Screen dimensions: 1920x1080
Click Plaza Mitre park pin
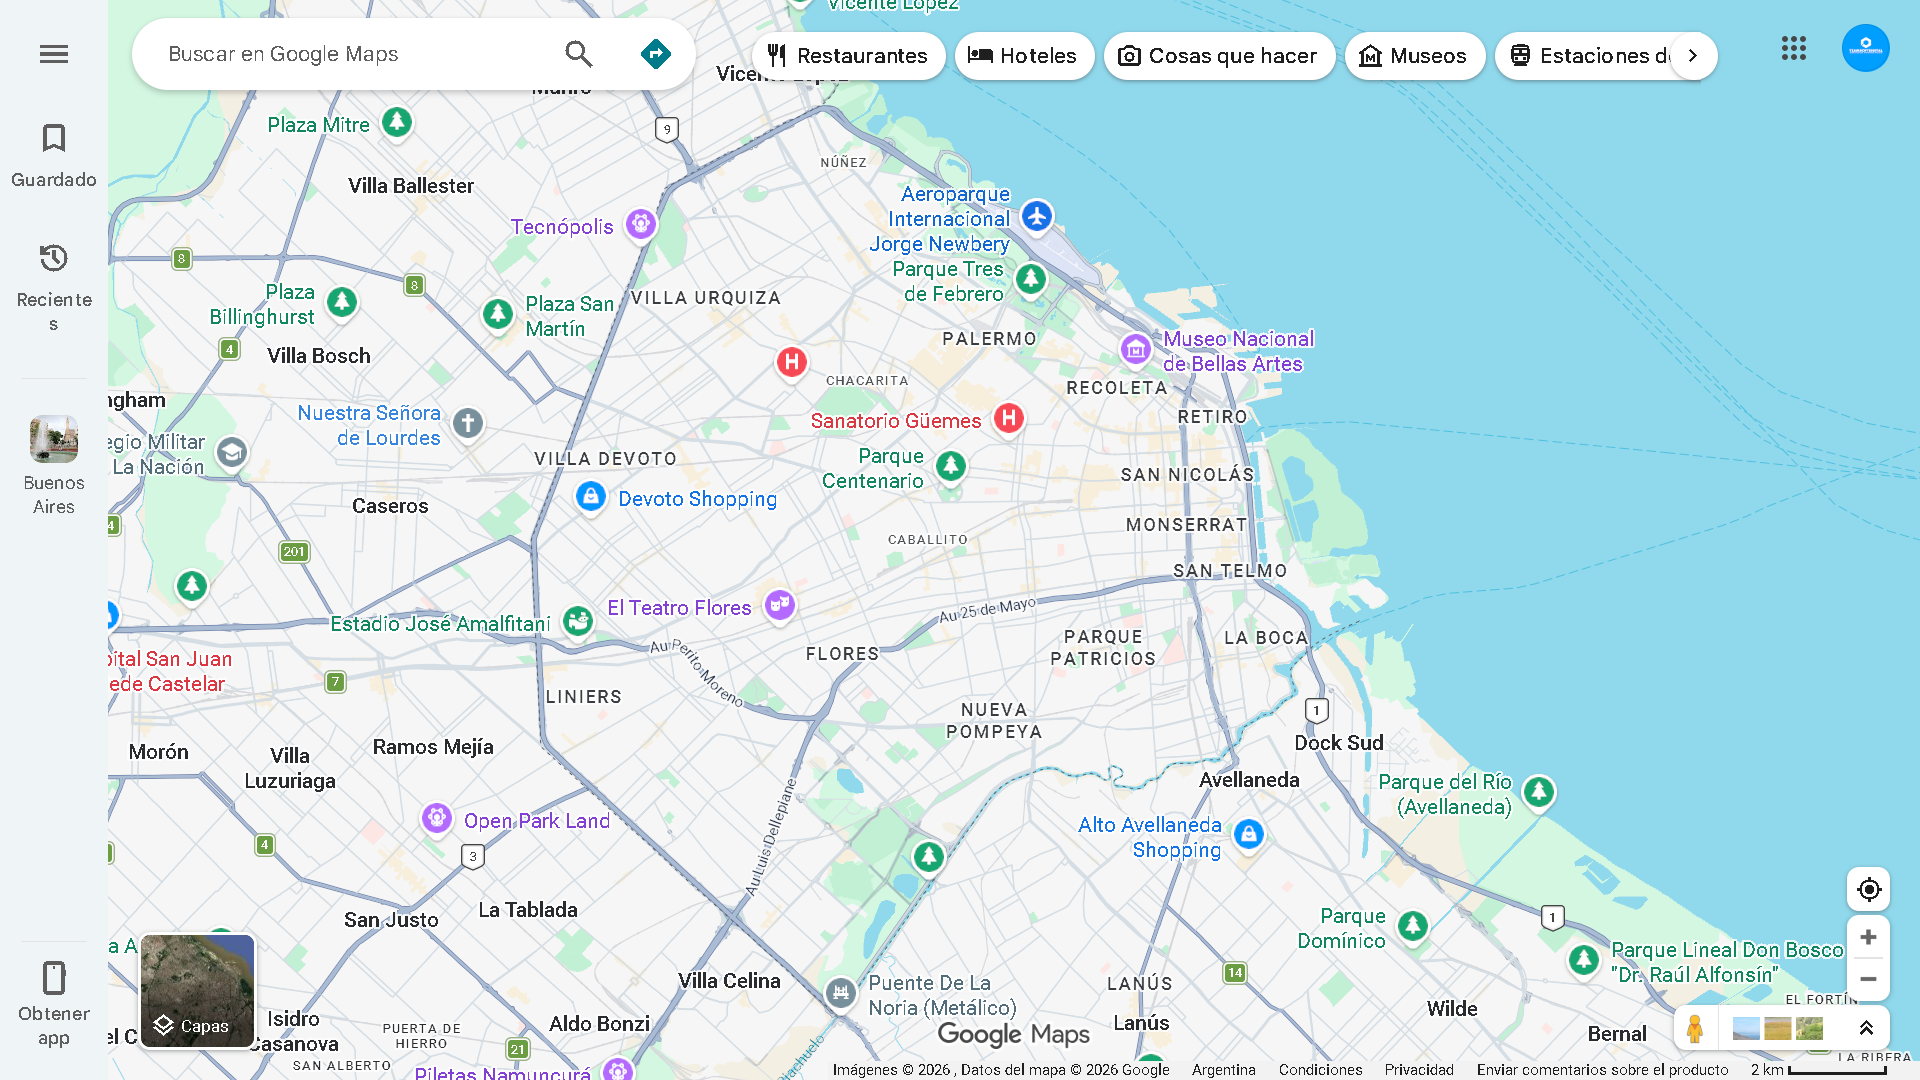[x=397, y=122]
